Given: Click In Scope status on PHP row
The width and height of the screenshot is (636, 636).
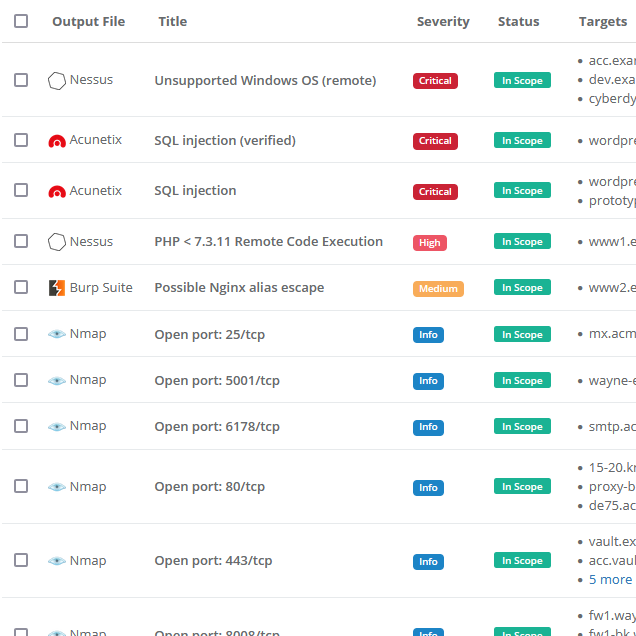Looking at the screenshot, I should click(x=522, y=241).
